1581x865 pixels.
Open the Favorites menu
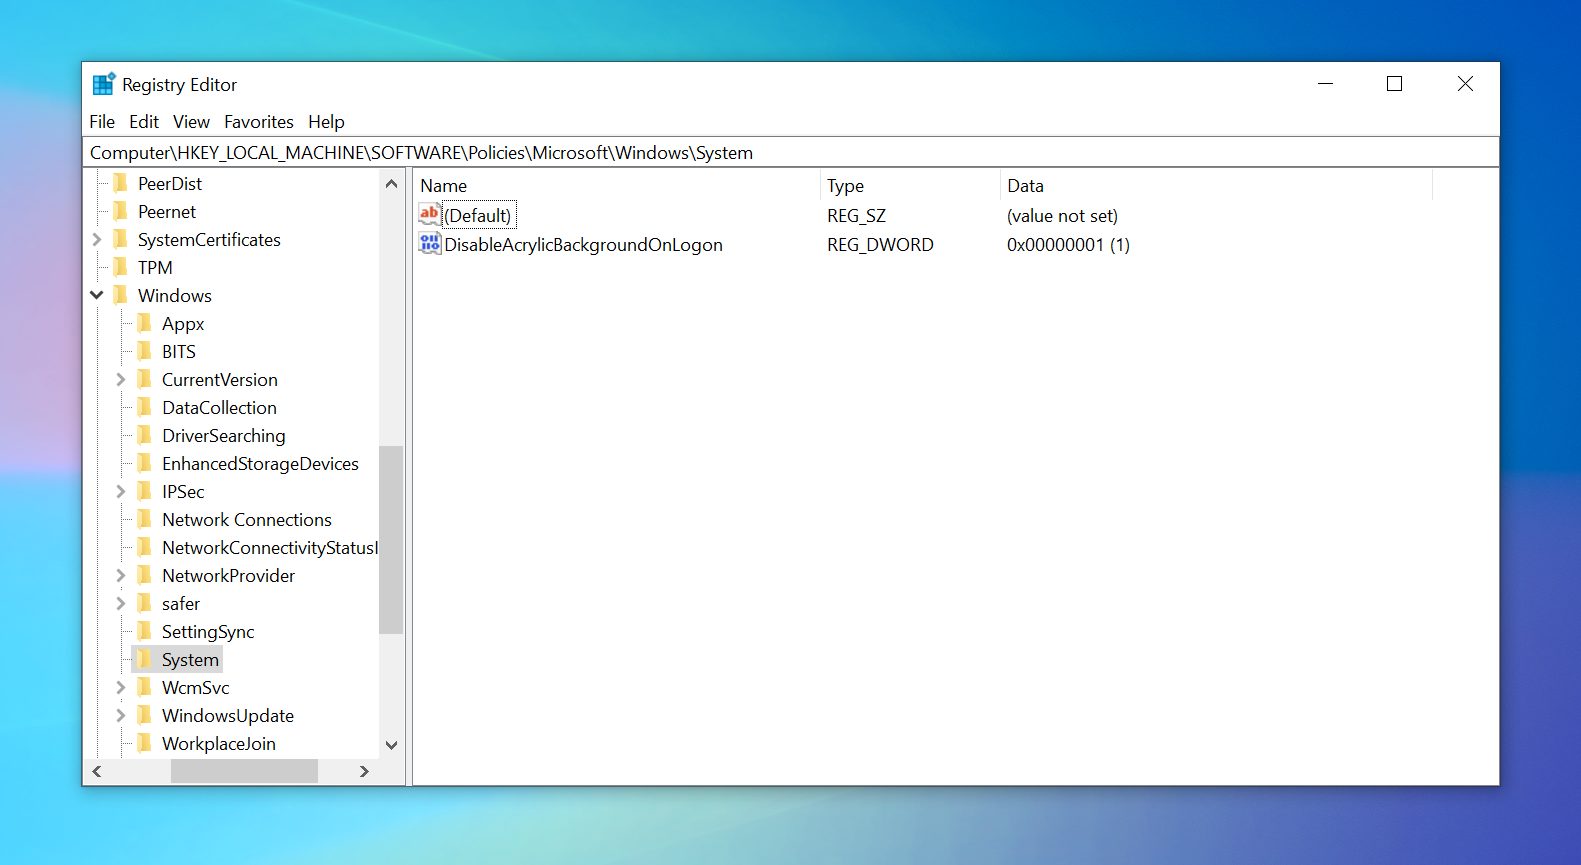coord(259,121)
